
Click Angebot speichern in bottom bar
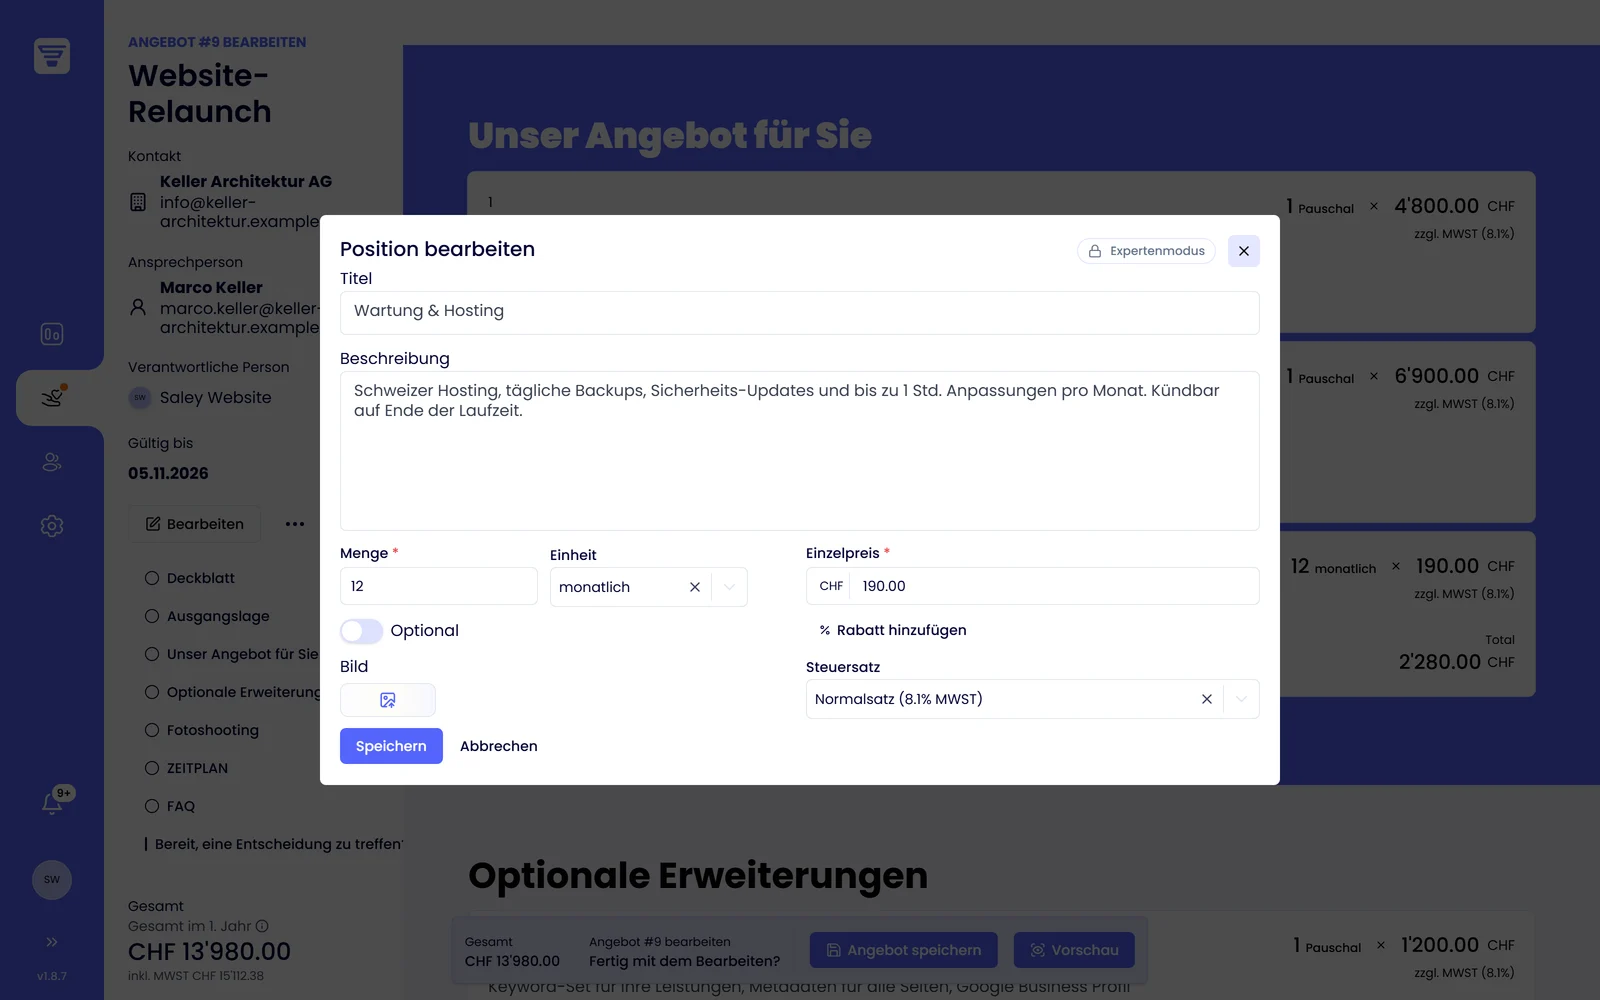pyautogui.click(x=904, y=950)
